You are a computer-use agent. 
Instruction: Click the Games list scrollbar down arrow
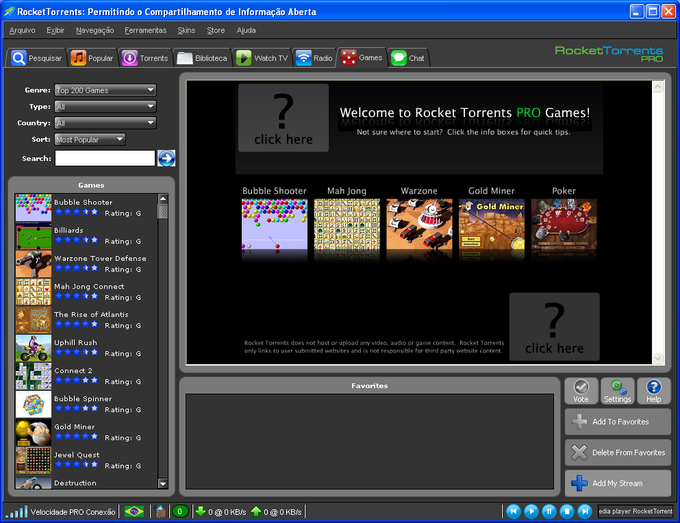click(163, 484)
